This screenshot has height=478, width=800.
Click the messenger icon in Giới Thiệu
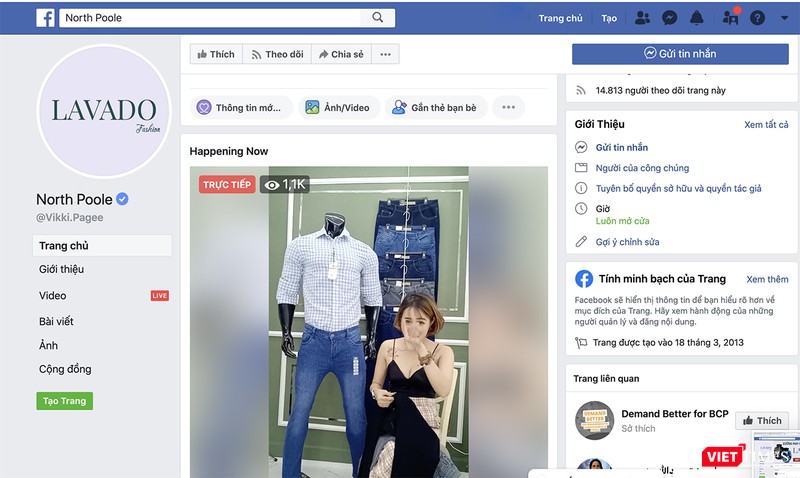(581, 147)
